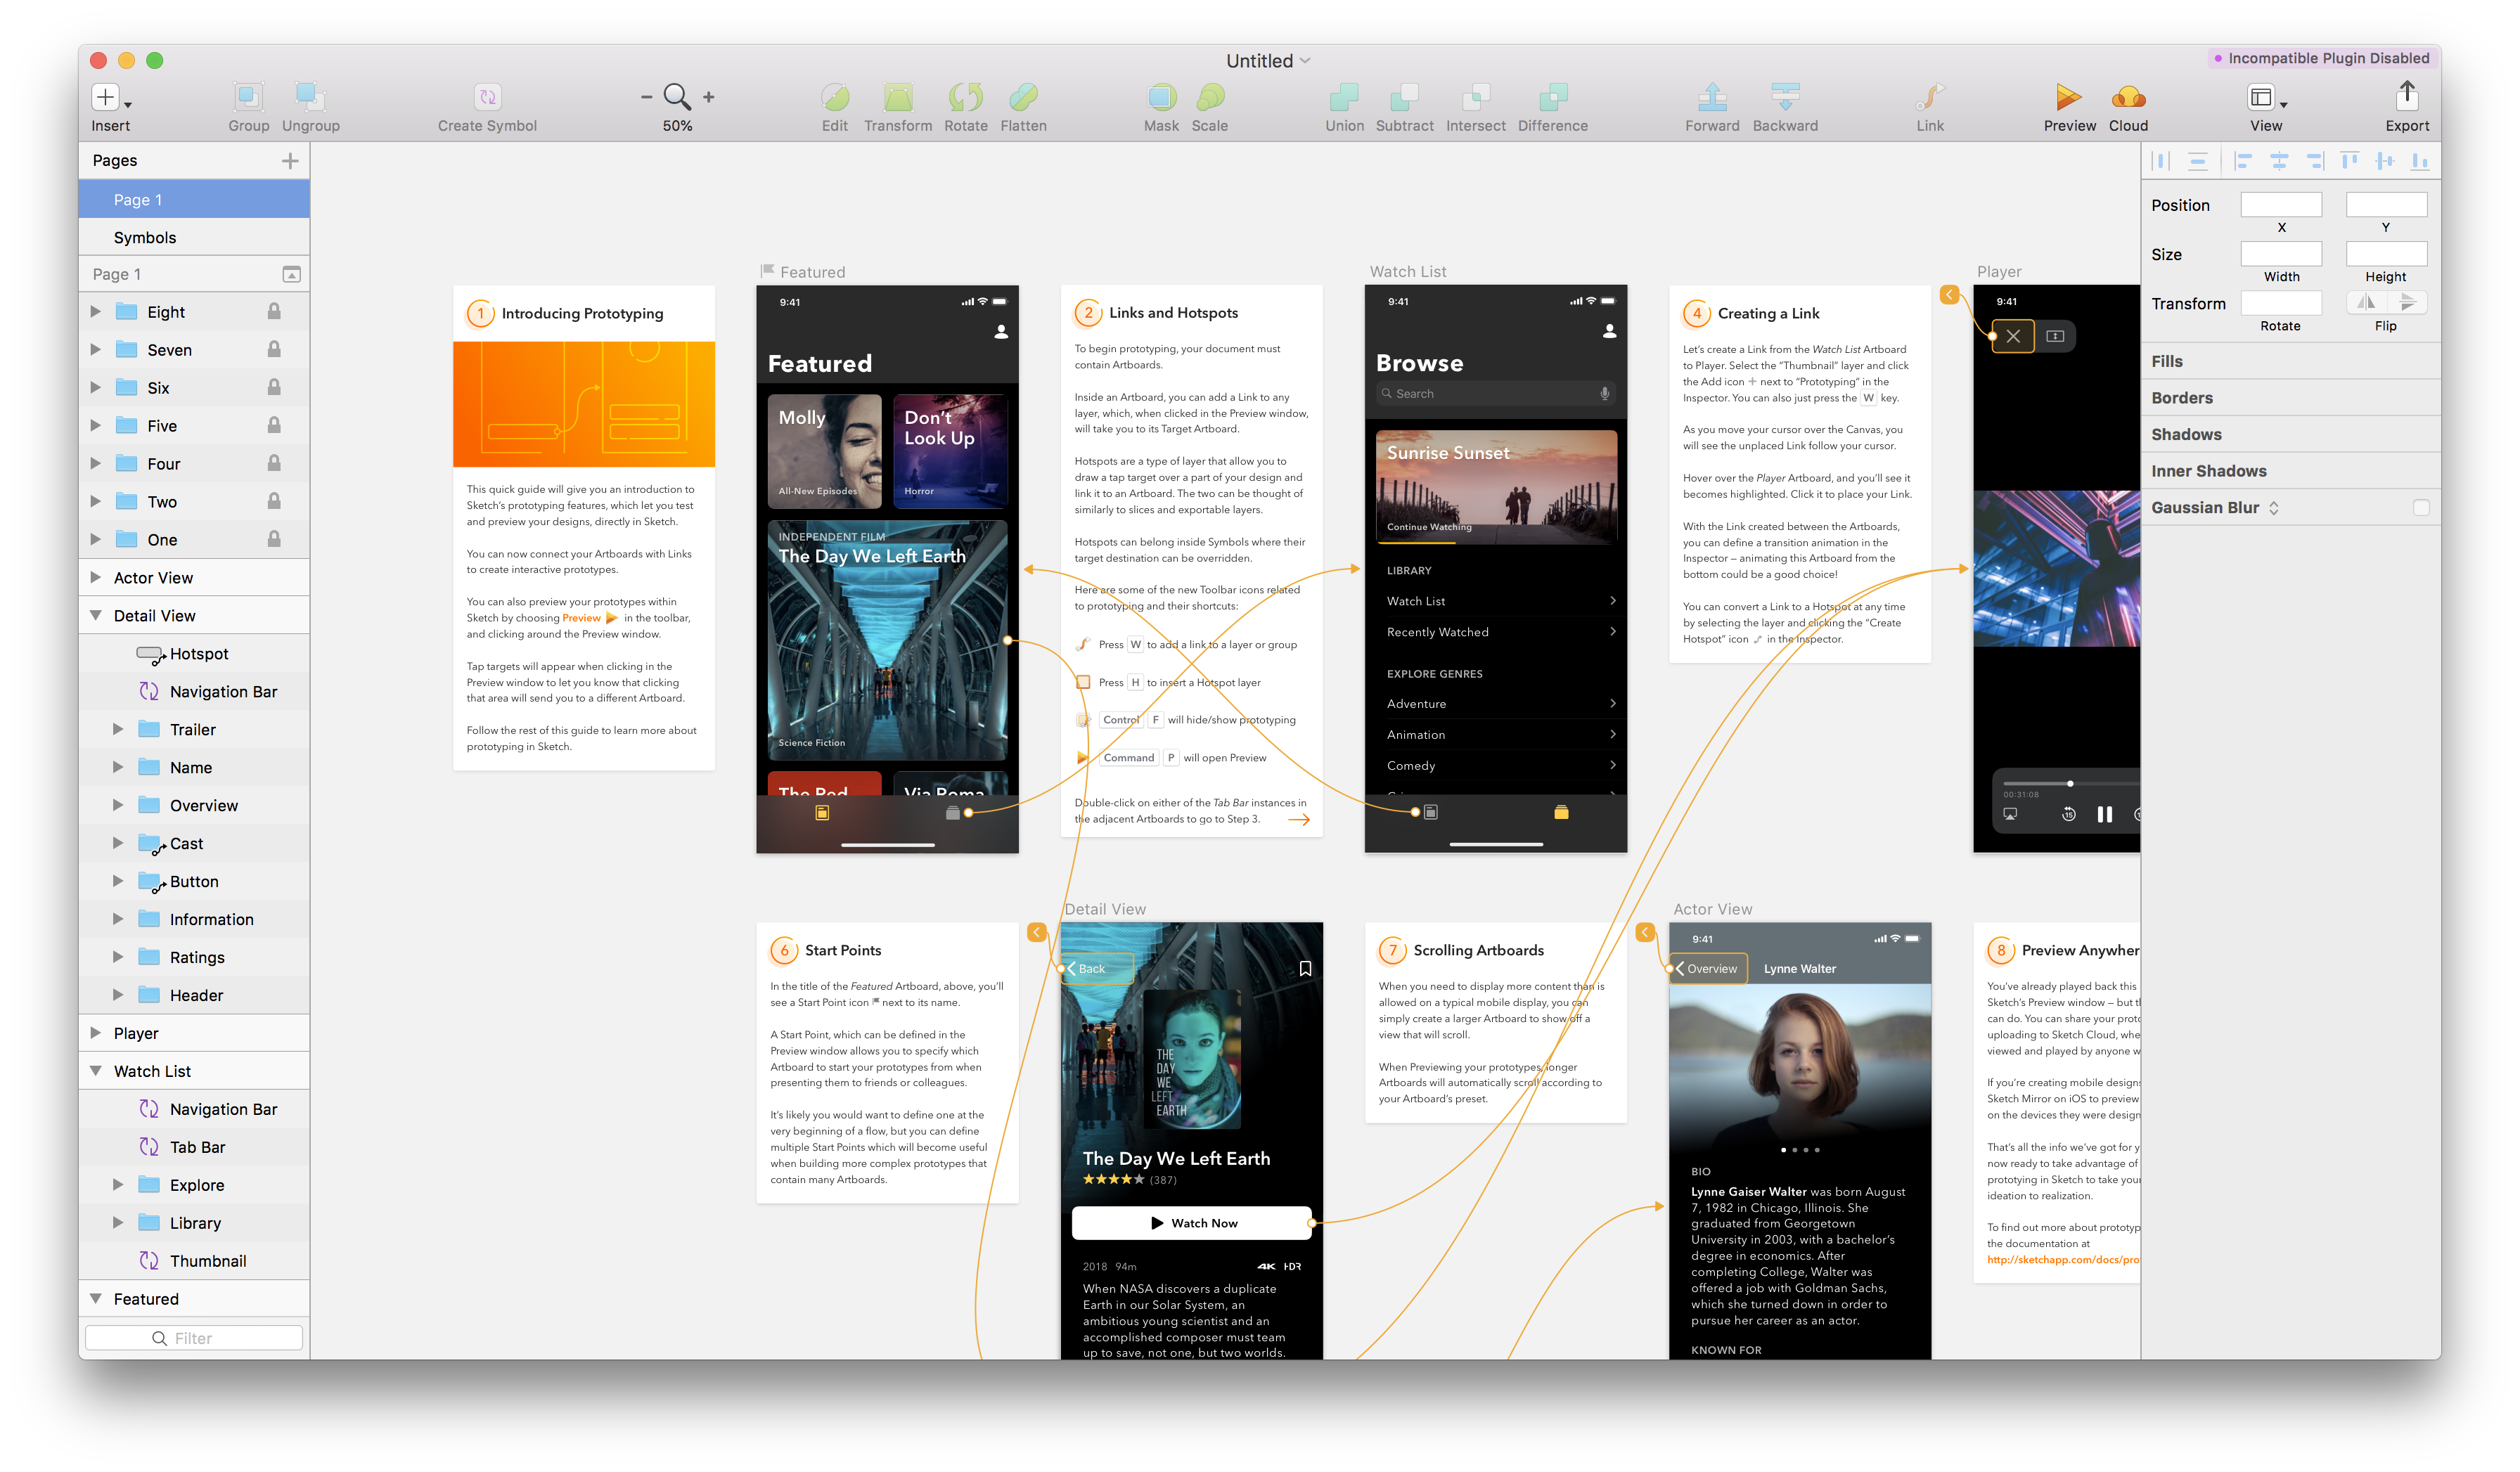Click the Group toolbar icon

(x=248, y=97)
